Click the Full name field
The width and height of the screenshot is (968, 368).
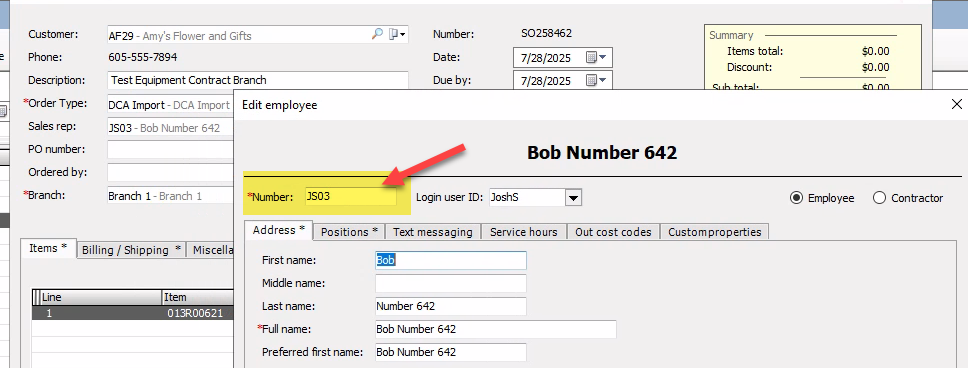(496, 329)
